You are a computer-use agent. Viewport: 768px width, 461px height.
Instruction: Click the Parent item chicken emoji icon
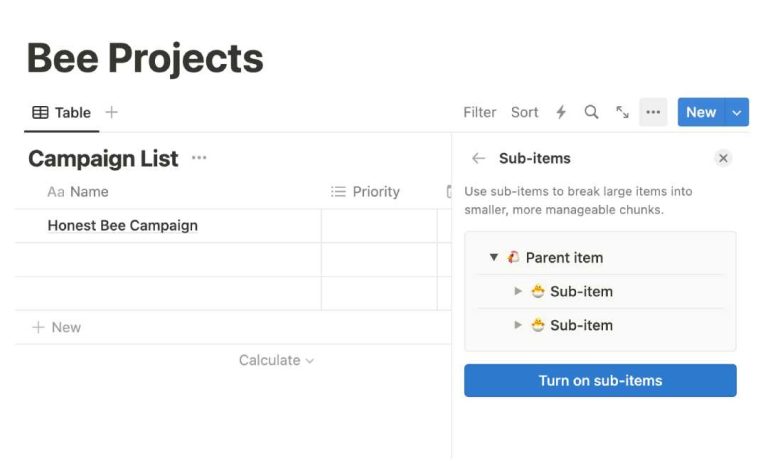coord(513,257)
